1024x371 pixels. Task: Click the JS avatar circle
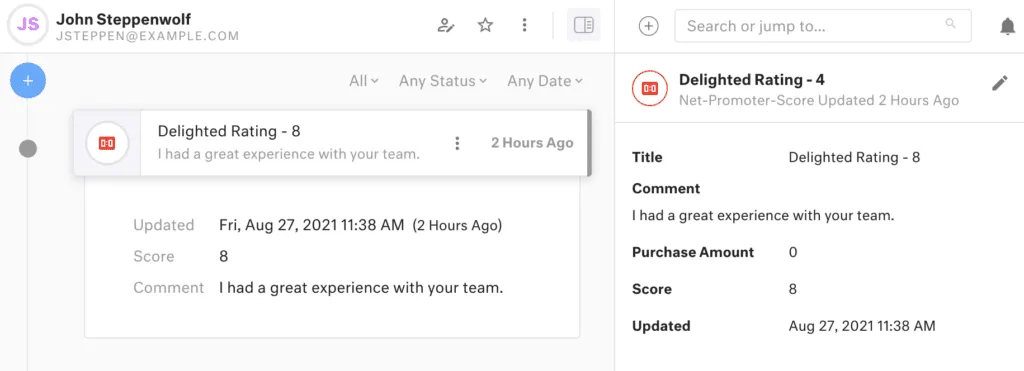tap(28, 25)
